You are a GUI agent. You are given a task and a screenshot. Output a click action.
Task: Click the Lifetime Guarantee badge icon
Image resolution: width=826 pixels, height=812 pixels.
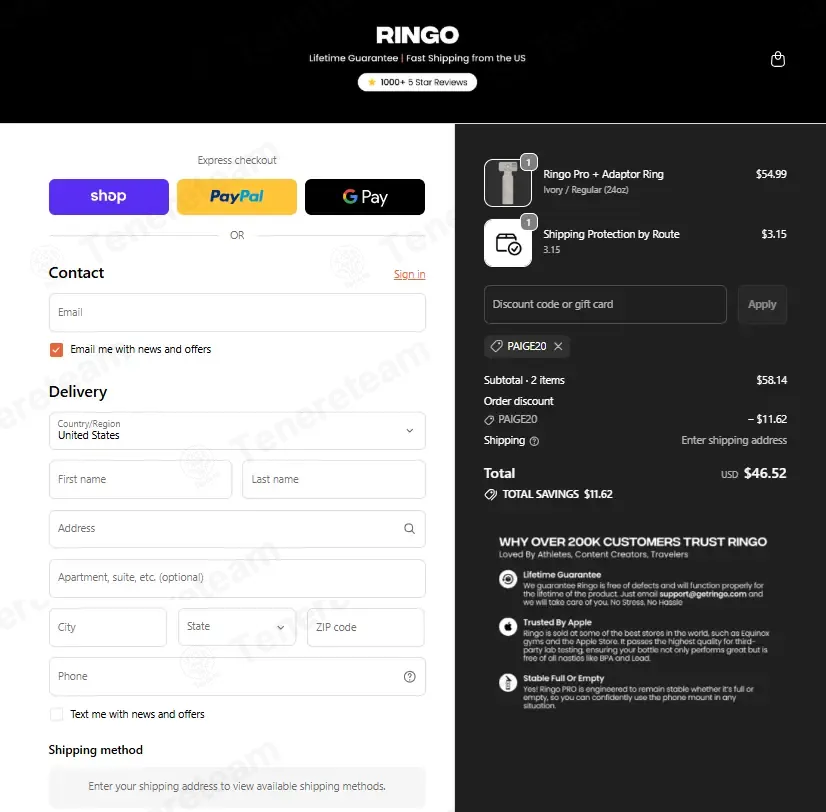tap(508, 579)
